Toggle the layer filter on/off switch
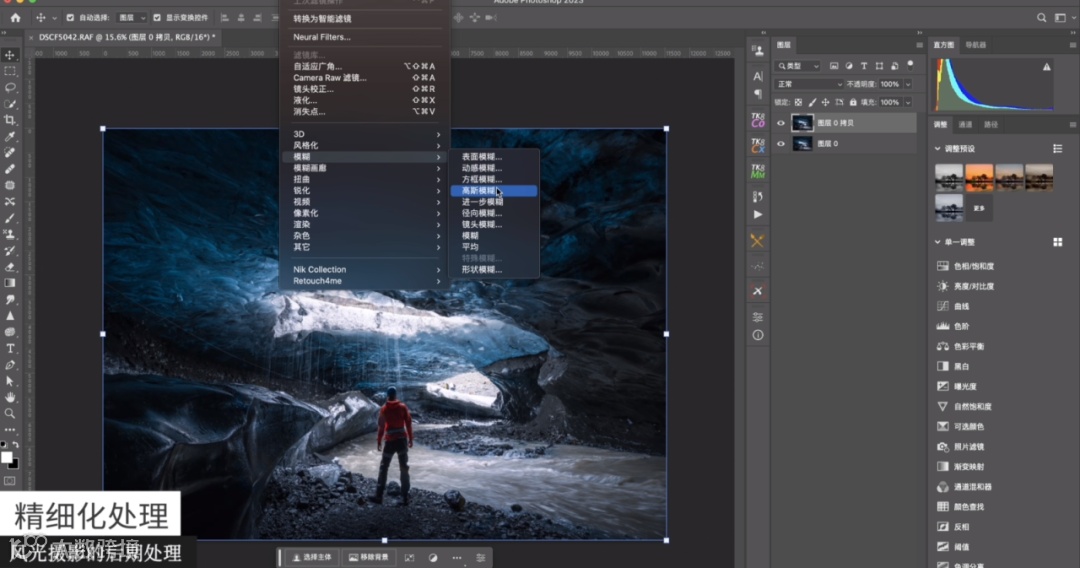This screenshot has width=1080, height=568. click(x=910, y=65)
